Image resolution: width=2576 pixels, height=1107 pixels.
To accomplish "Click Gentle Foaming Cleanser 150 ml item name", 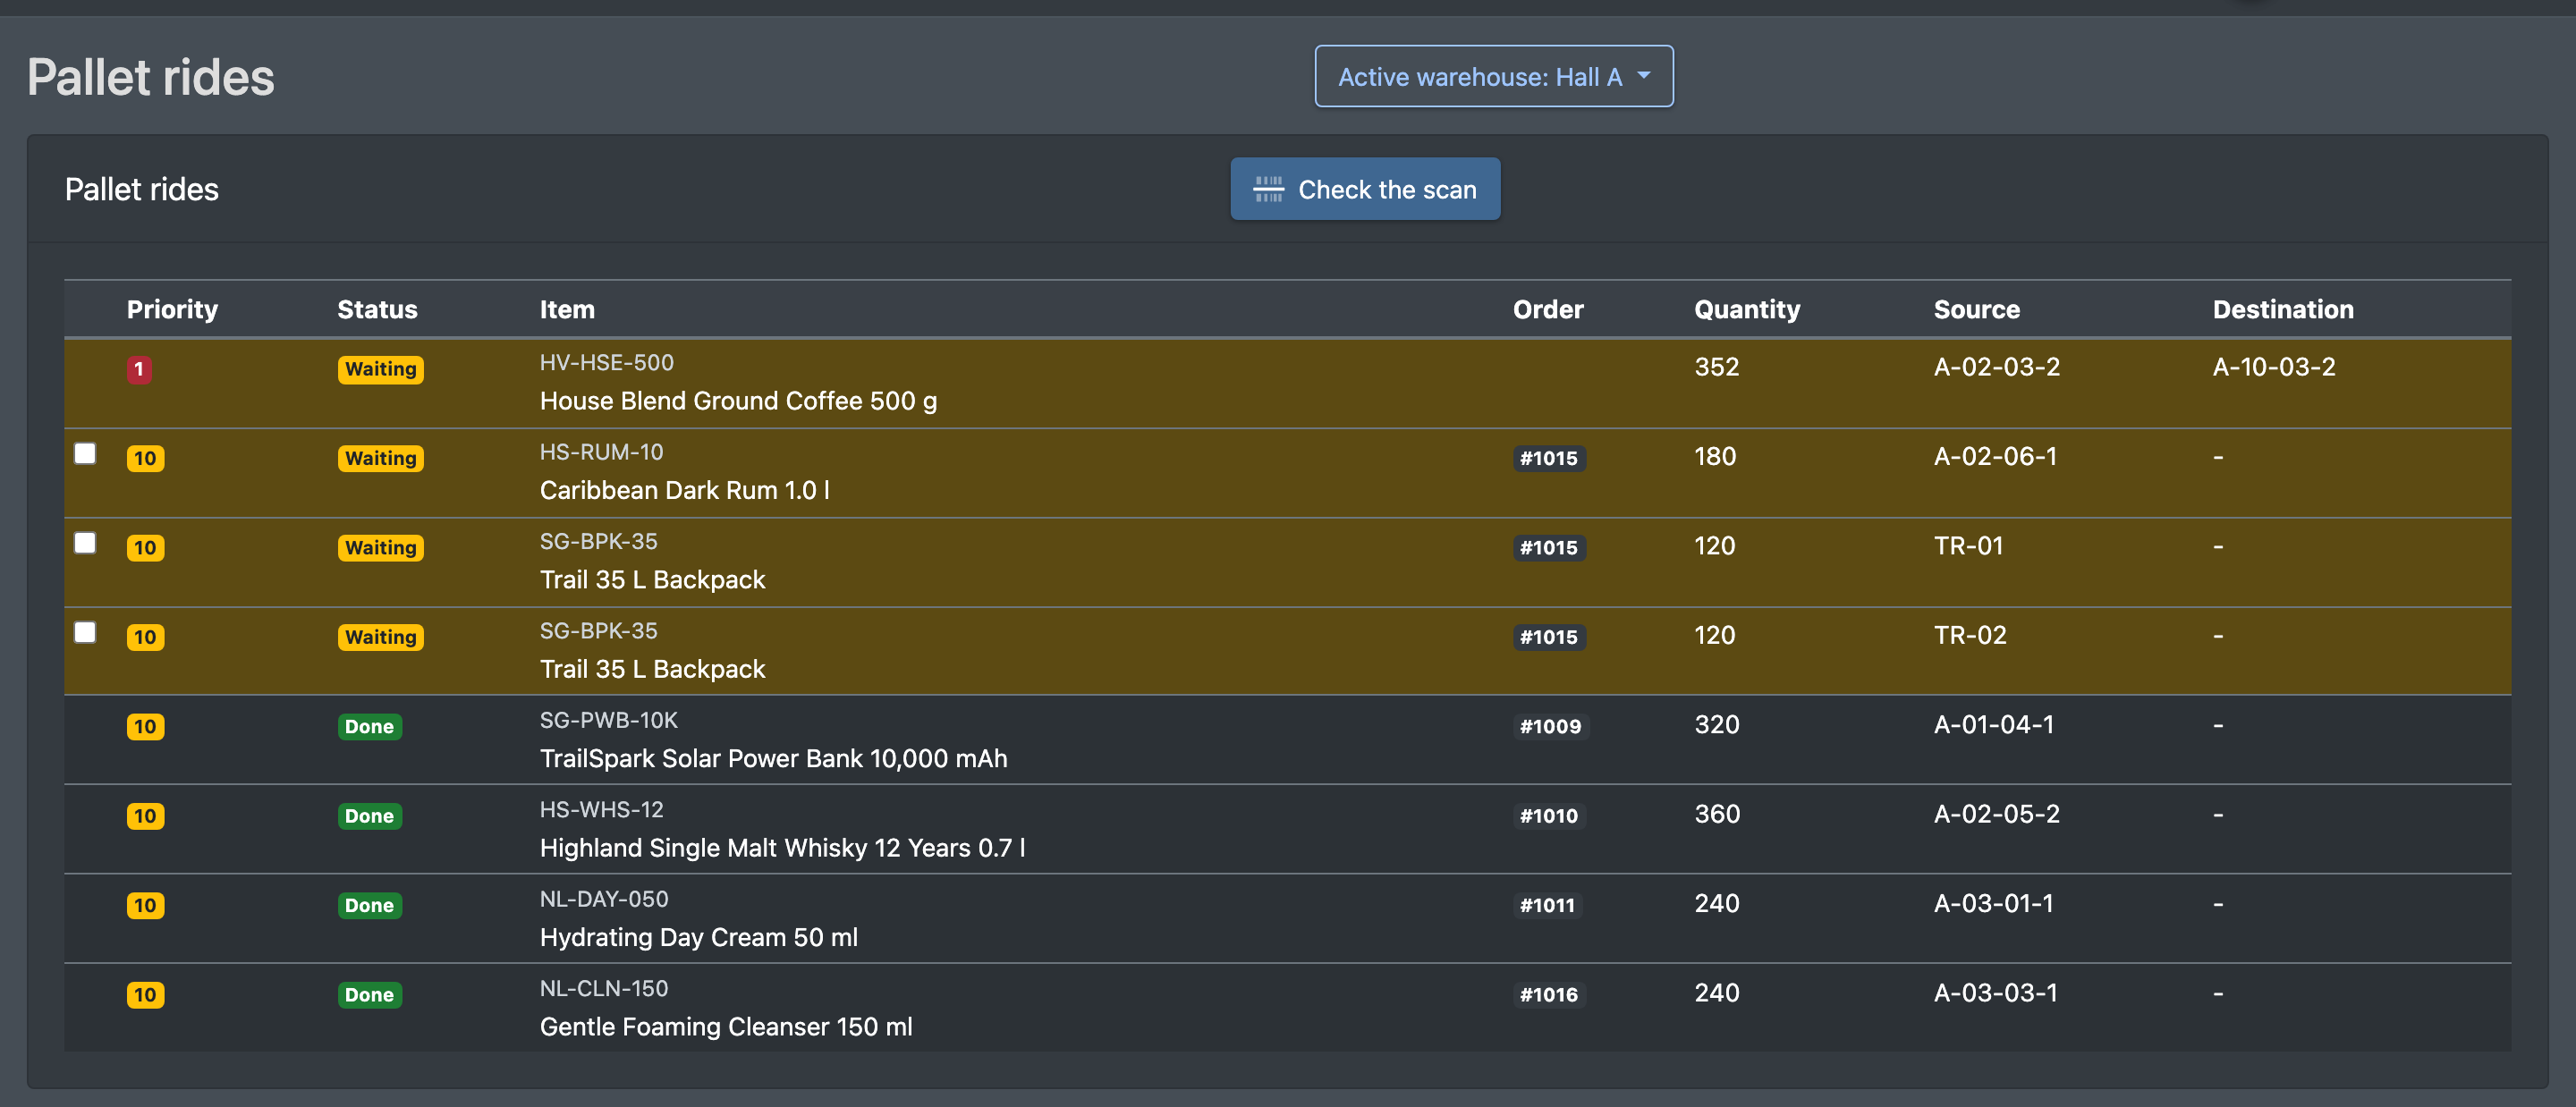I will point(726,1027).
